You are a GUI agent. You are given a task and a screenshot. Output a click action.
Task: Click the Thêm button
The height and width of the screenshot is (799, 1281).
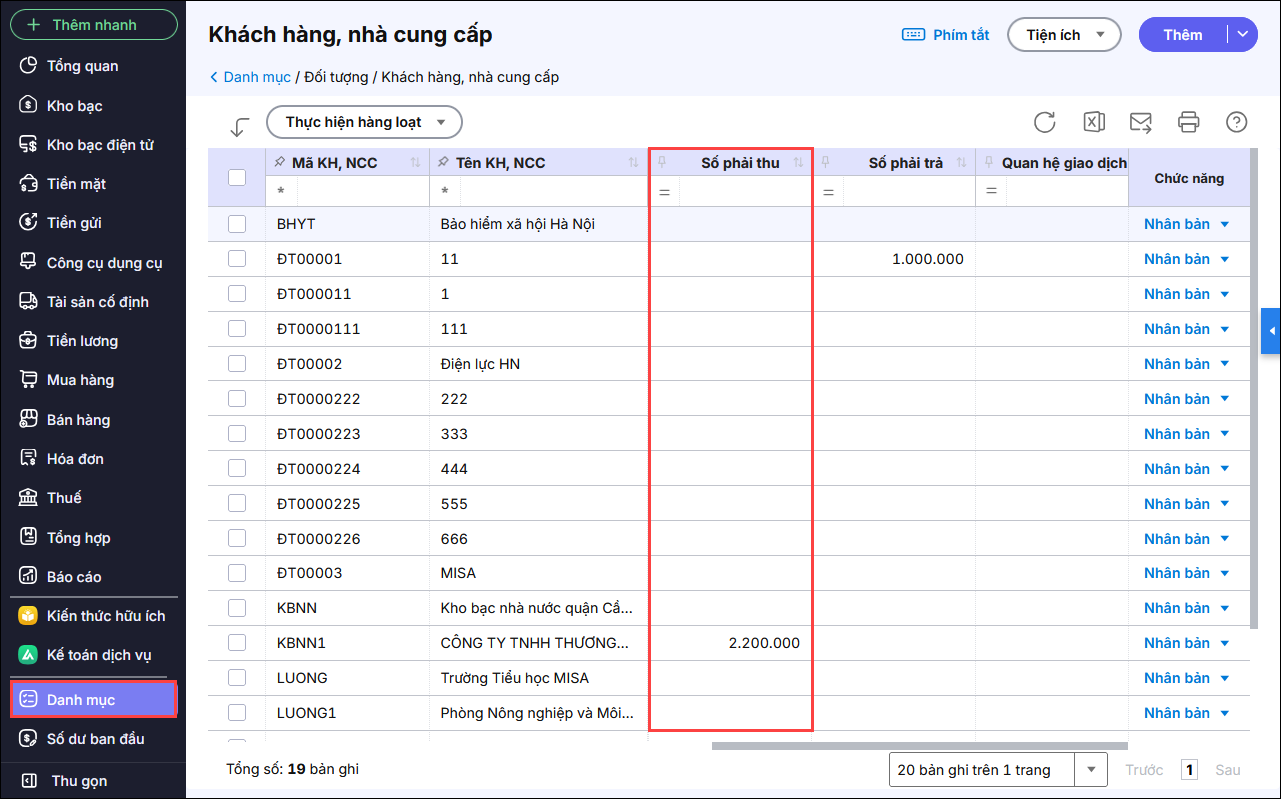[x=1183, y=35]
